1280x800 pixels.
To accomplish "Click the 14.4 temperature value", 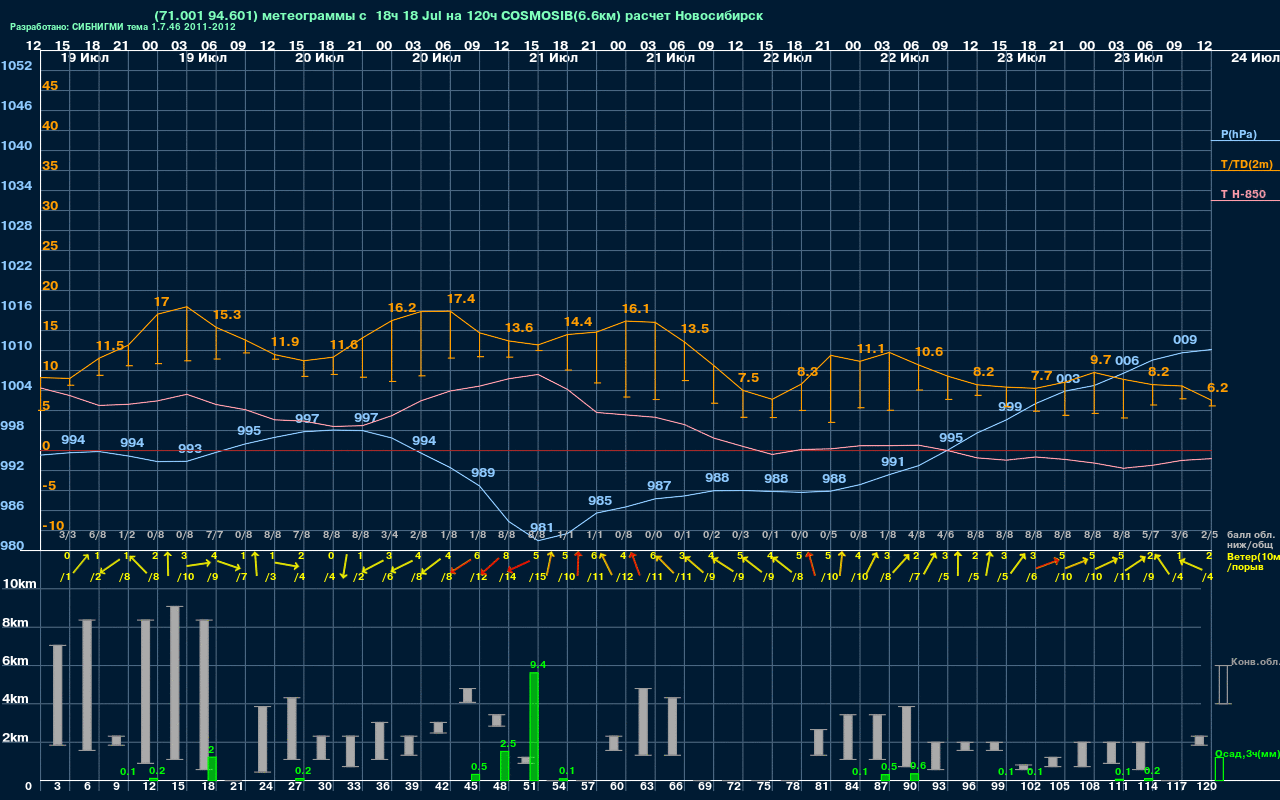I will coord(578,322).
